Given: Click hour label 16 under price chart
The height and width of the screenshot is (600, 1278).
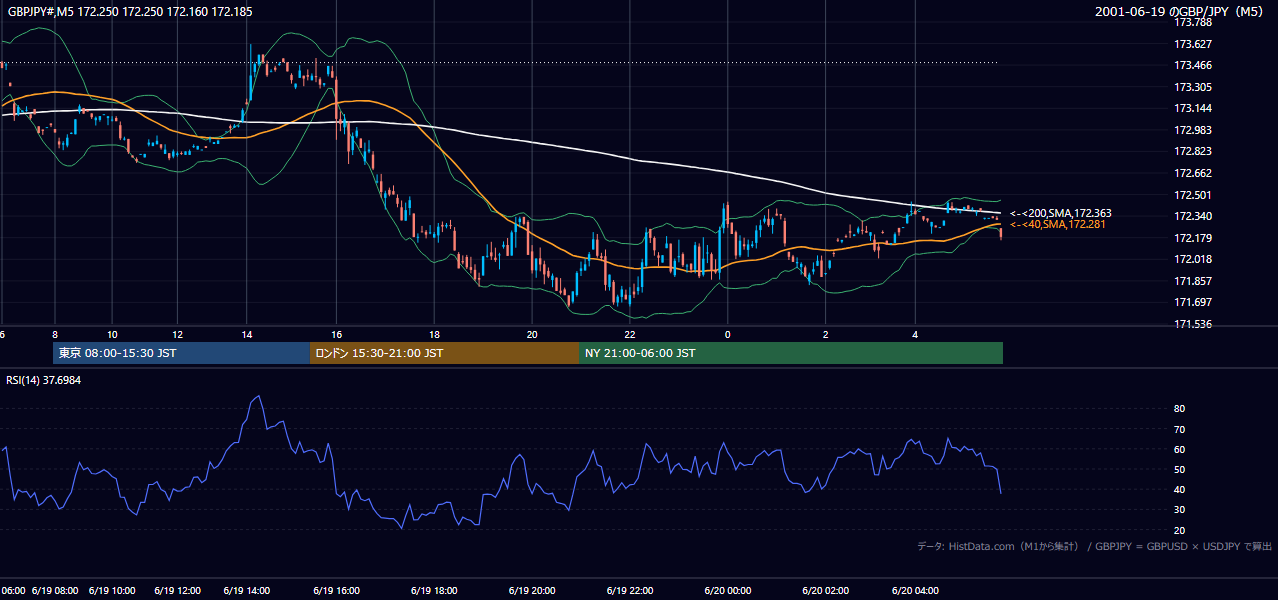Looking at the screenshot, I should 337,334.
